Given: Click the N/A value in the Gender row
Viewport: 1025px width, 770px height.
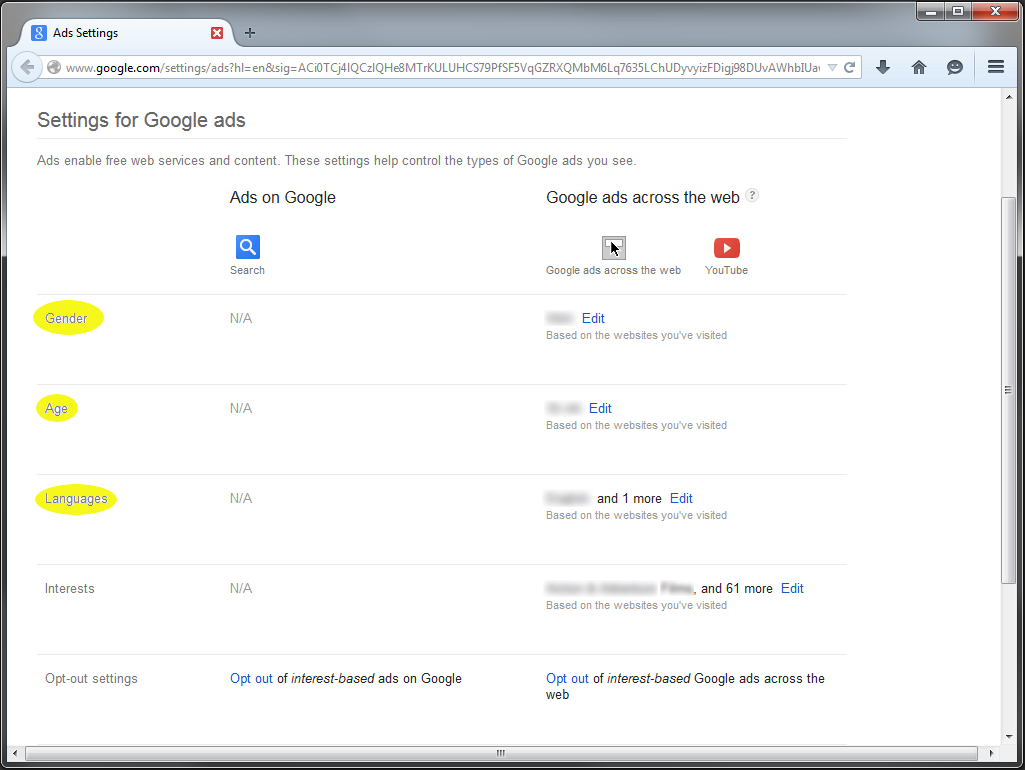Looking at the screenshot, I should [x=241, y=318].
